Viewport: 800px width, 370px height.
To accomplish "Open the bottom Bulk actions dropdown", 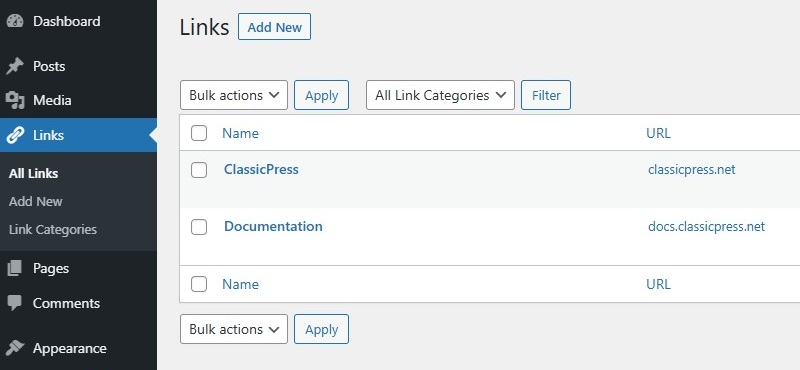I will tap(234, 329).
